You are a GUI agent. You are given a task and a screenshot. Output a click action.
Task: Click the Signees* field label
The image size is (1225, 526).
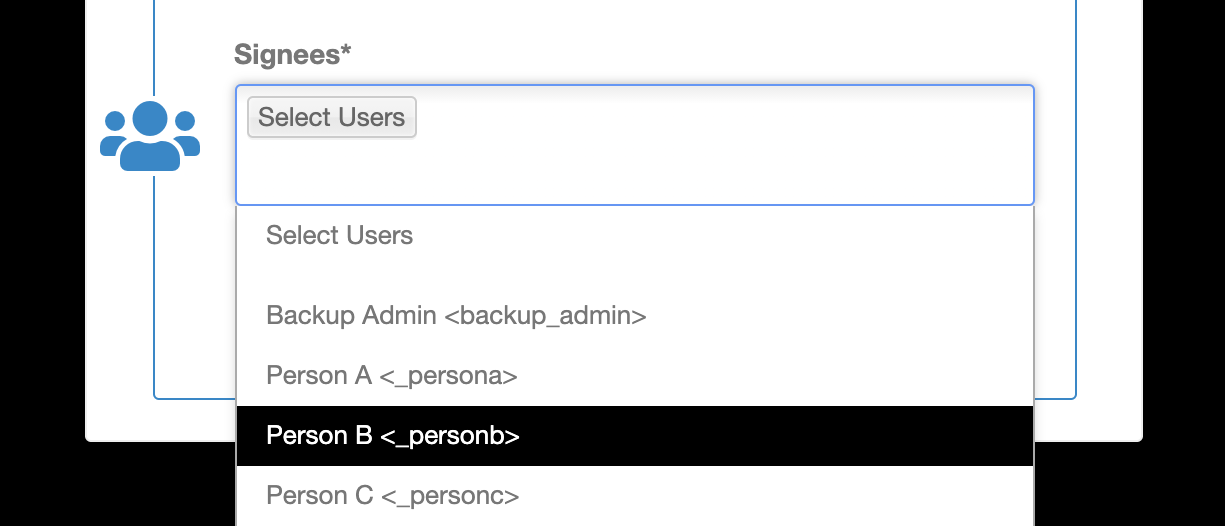click(293, 54)
